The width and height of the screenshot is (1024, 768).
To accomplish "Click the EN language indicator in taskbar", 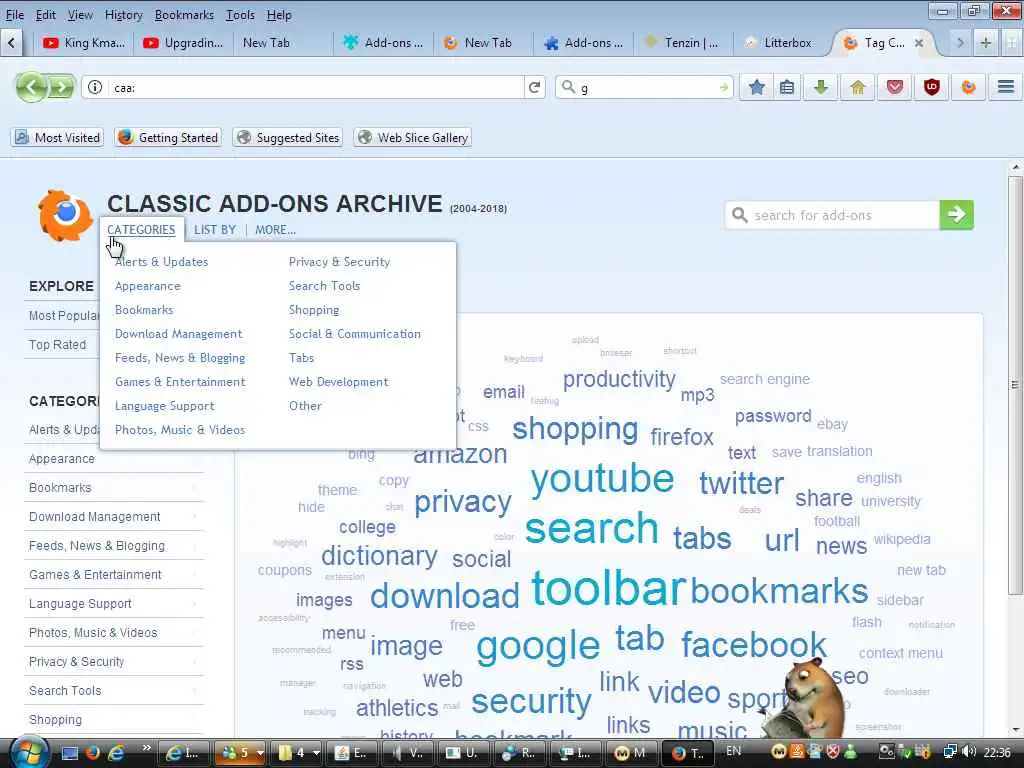I will click(733, 751).
